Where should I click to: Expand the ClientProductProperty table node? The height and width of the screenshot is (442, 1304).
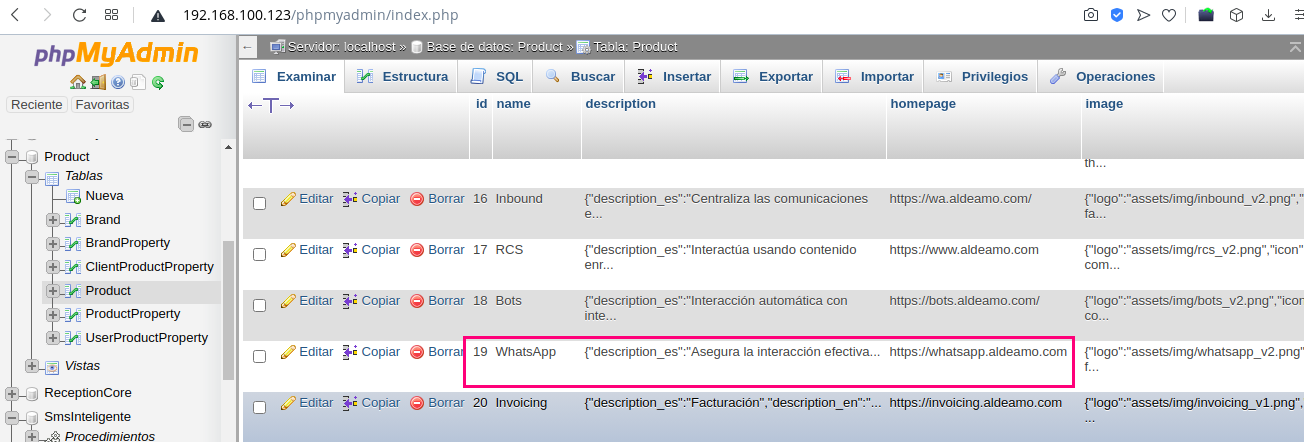(x=52, y=267)
